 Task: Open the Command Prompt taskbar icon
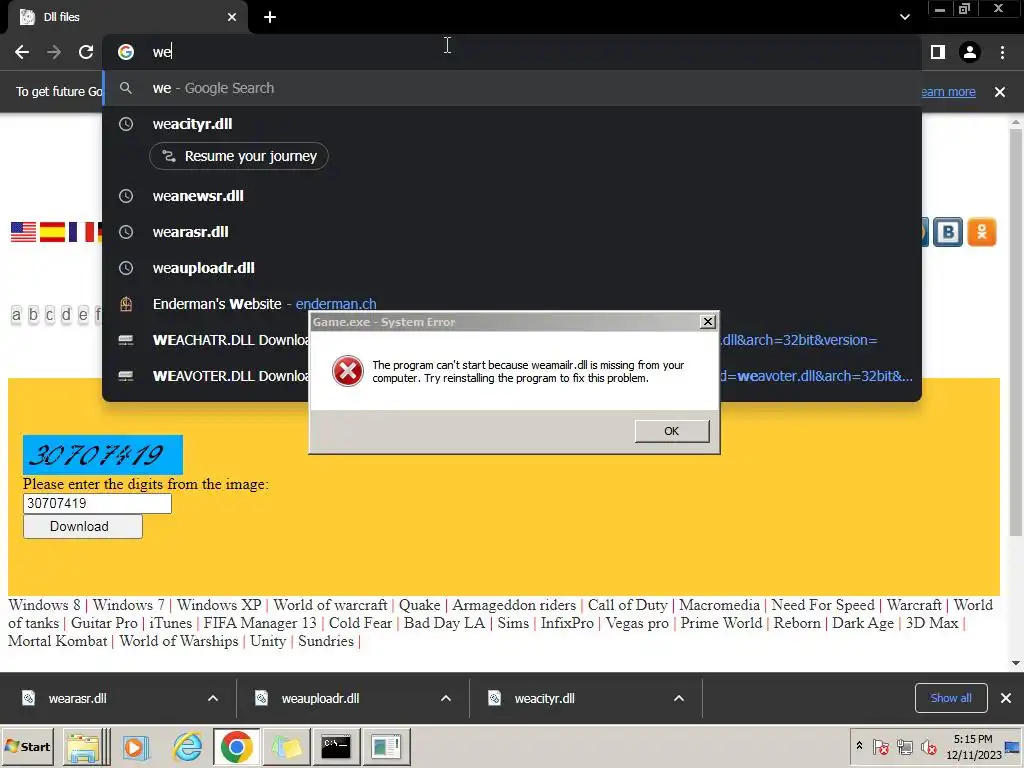pyautogui.click(x=336, y=746)
